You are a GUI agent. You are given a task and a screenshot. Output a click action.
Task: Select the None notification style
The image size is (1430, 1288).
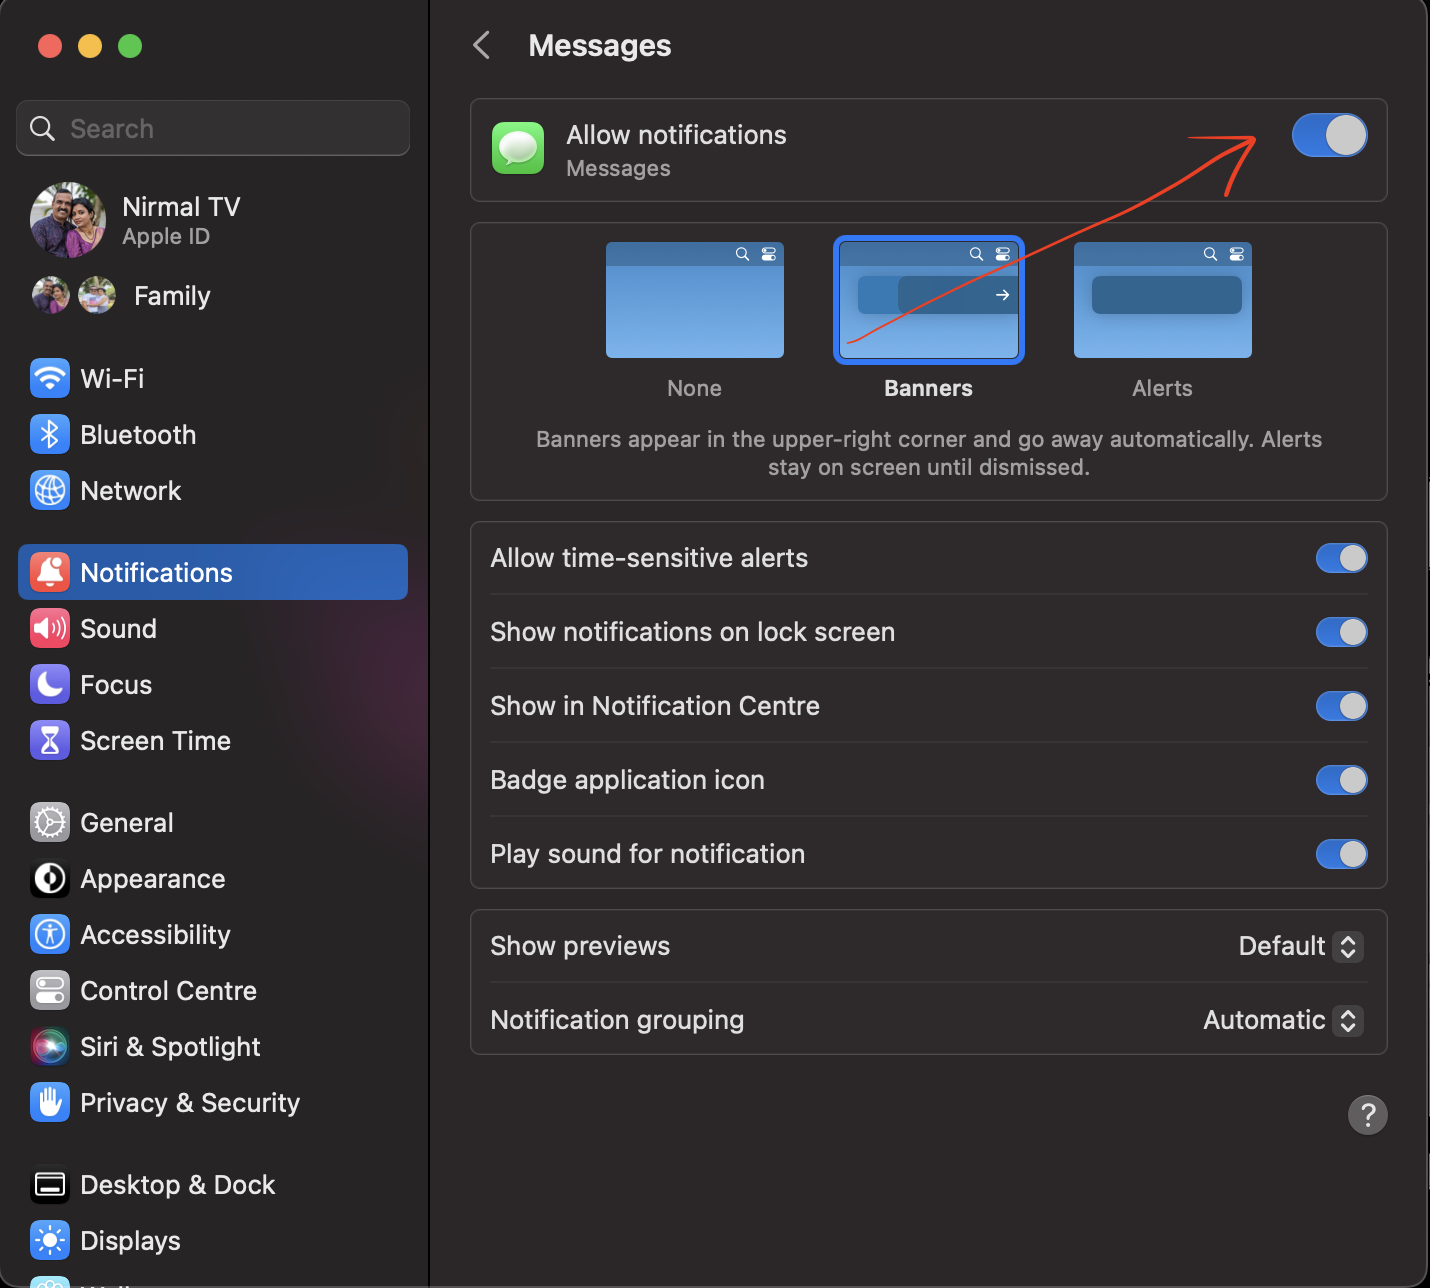pos(695,300)
